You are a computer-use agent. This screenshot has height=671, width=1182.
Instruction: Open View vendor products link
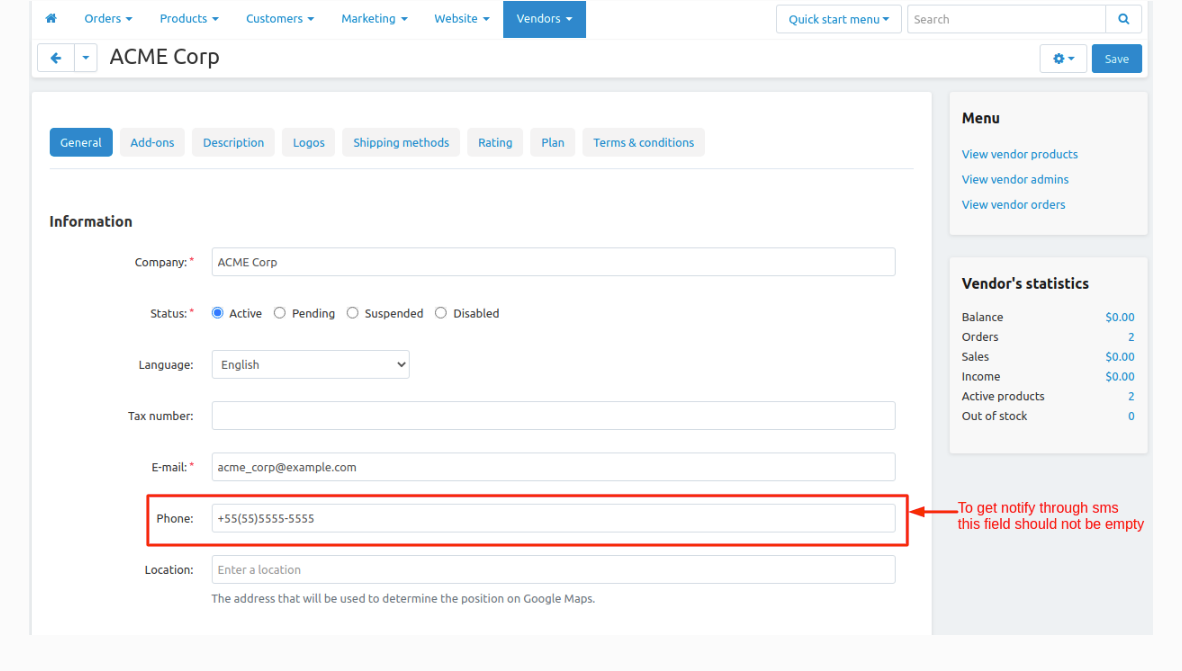point(1019,154)
